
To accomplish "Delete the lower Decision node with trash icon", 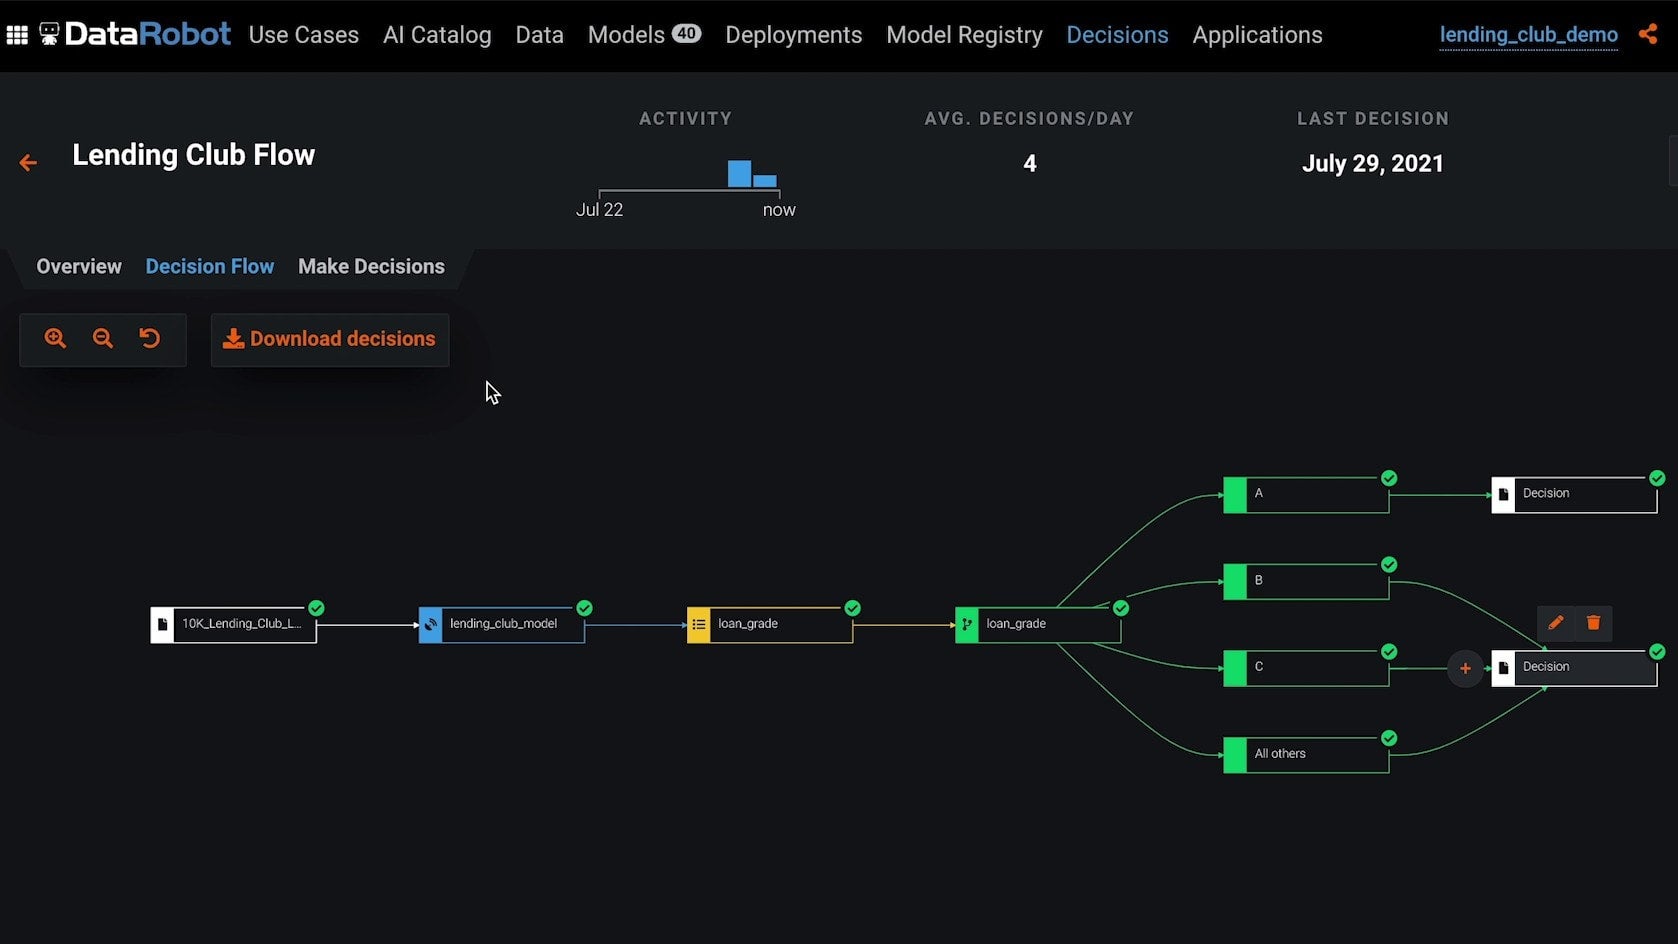I will click(1593, 623).
